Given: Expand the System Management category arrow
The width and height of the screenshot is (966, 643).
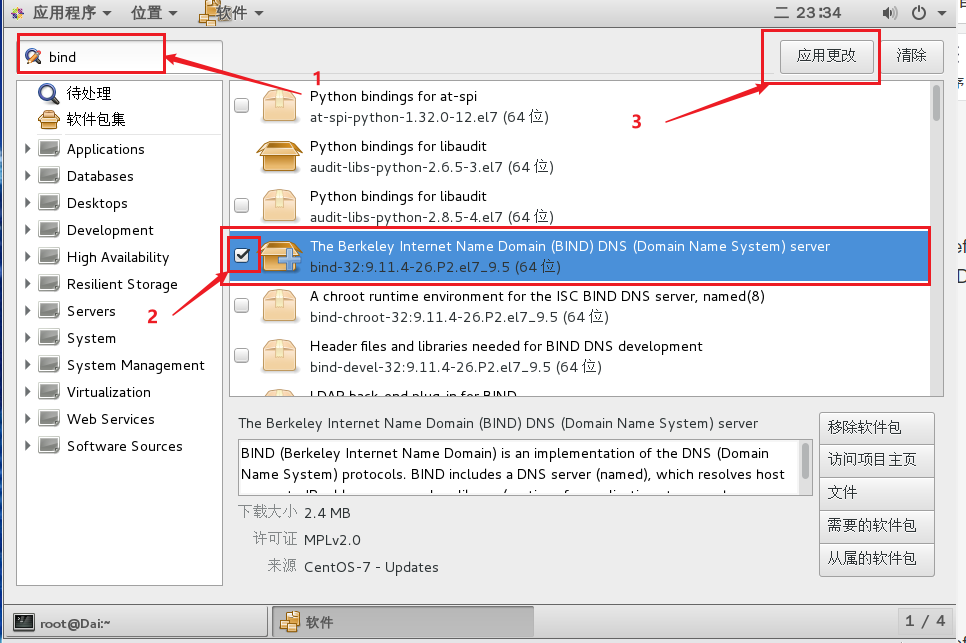Looking at the screenshot, I should click(x=28, y=365).
